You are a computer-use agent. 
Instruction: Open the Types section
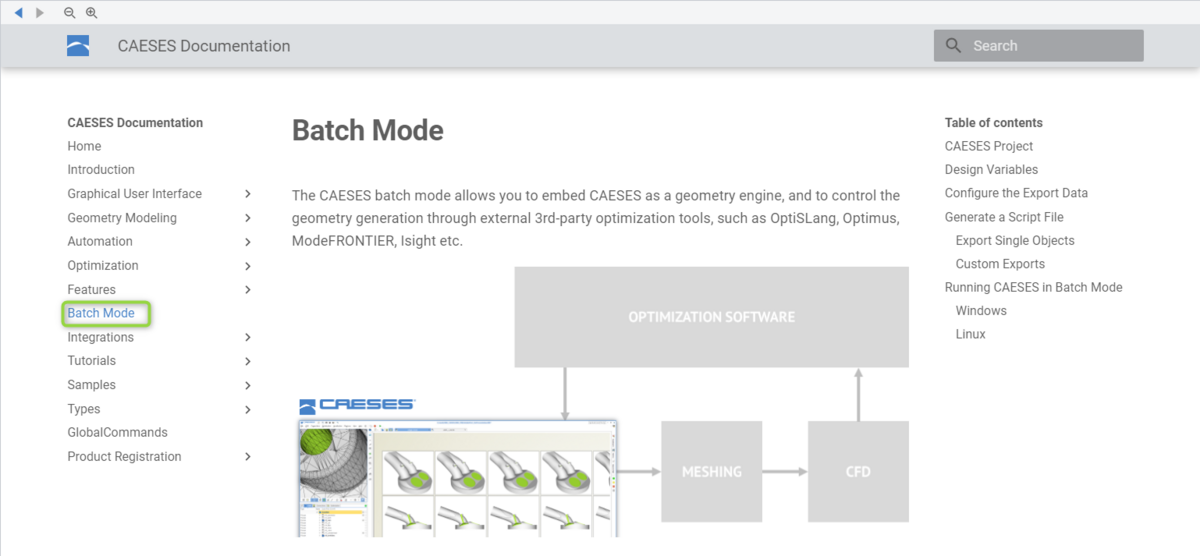tap(84, 409)
